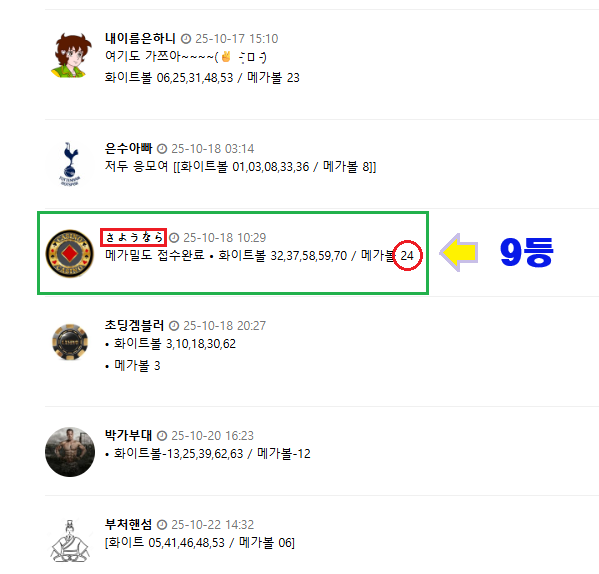The image size is (599, 574).
Task: Click 박가부대's muscular man avatar
Action: 70,452
